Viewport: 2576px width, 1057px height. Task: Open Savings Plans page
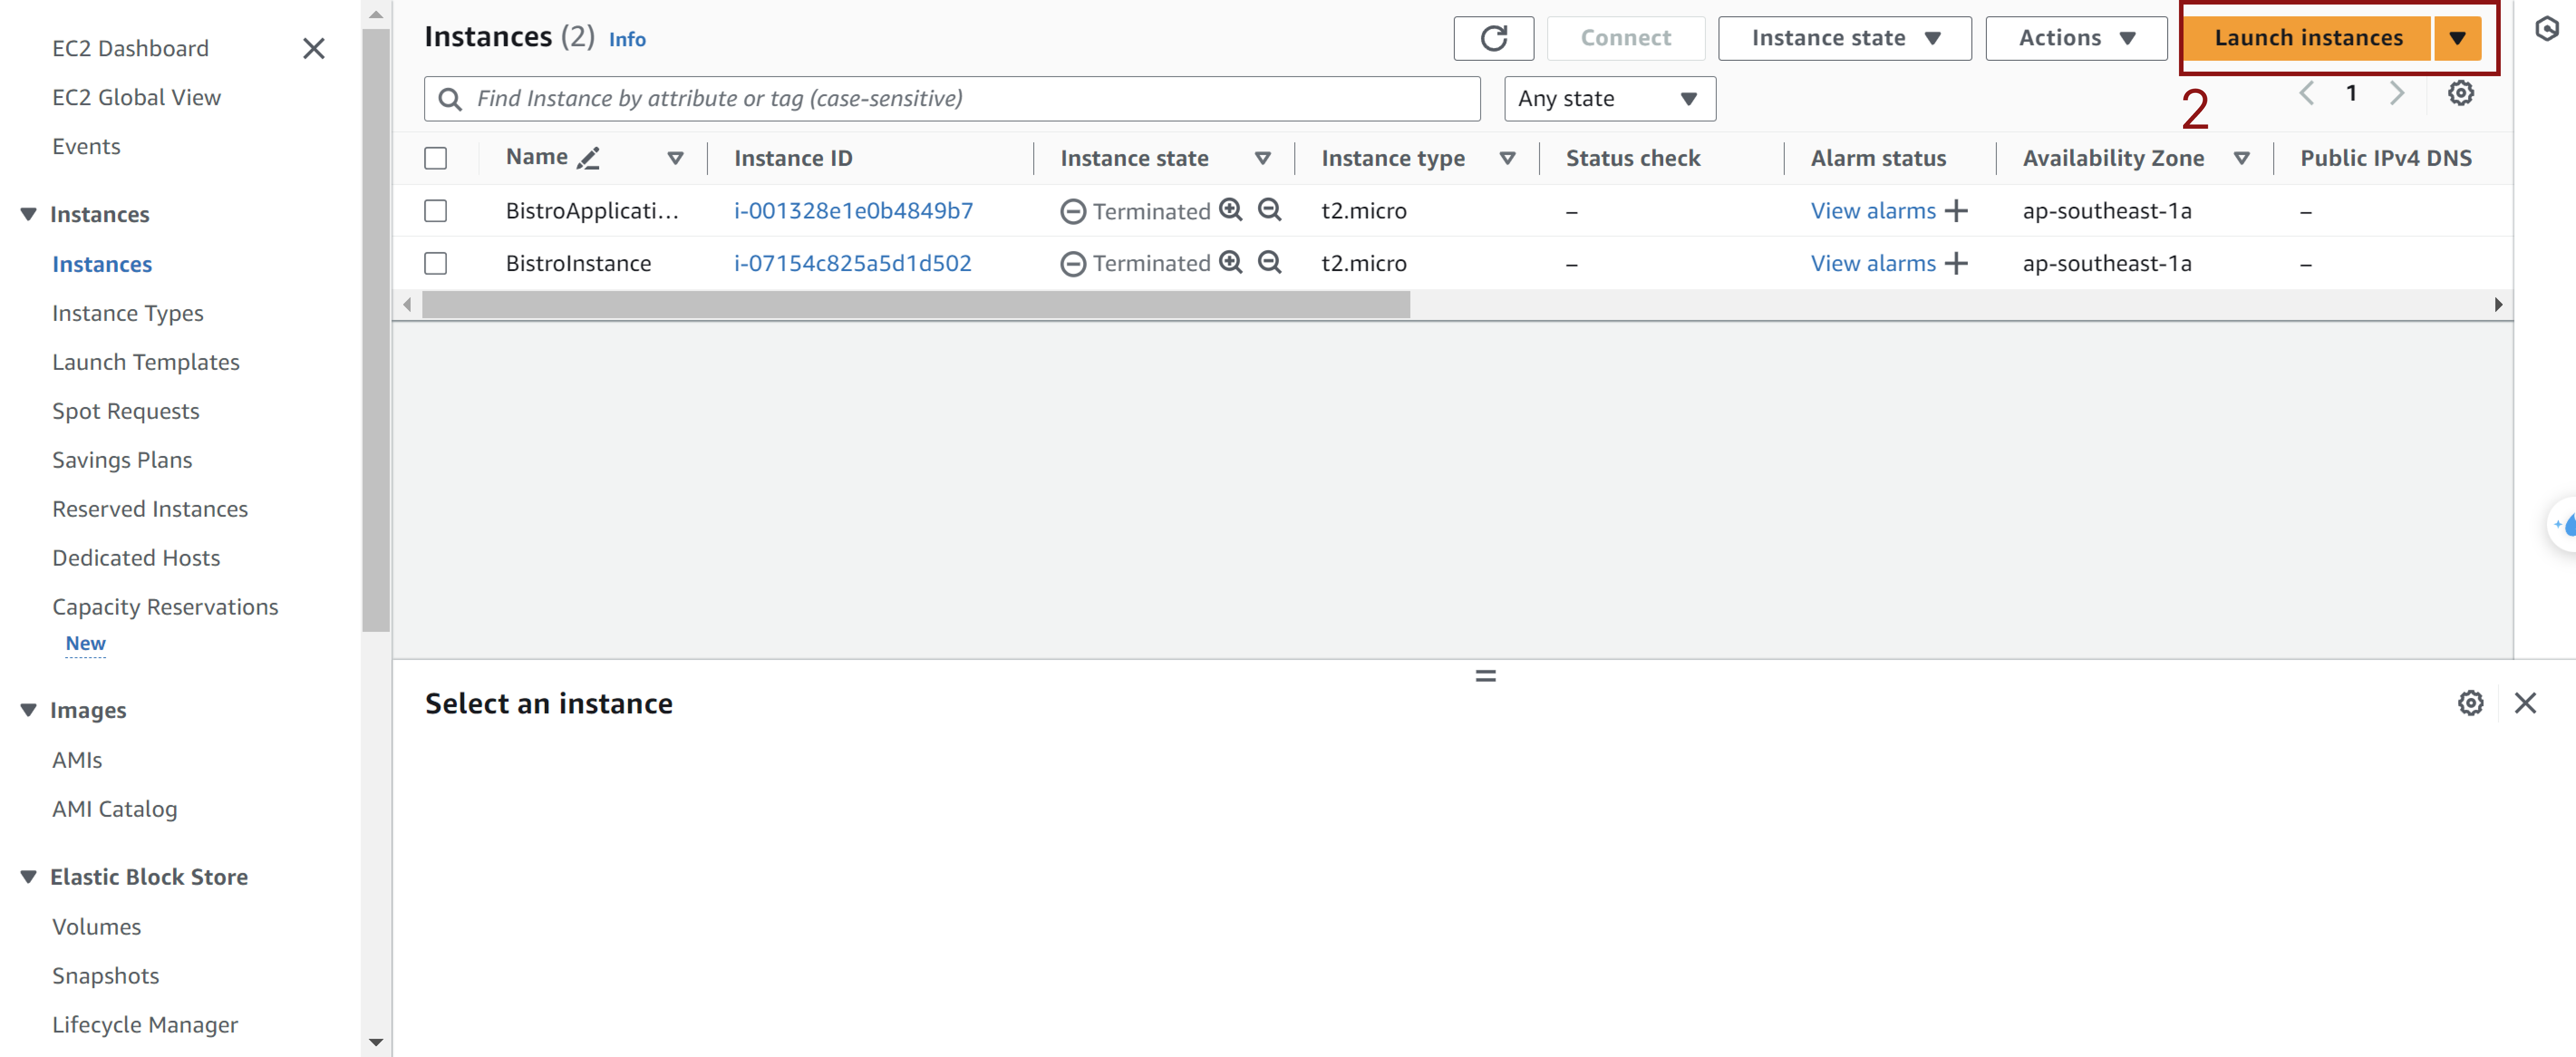[122, 460]
